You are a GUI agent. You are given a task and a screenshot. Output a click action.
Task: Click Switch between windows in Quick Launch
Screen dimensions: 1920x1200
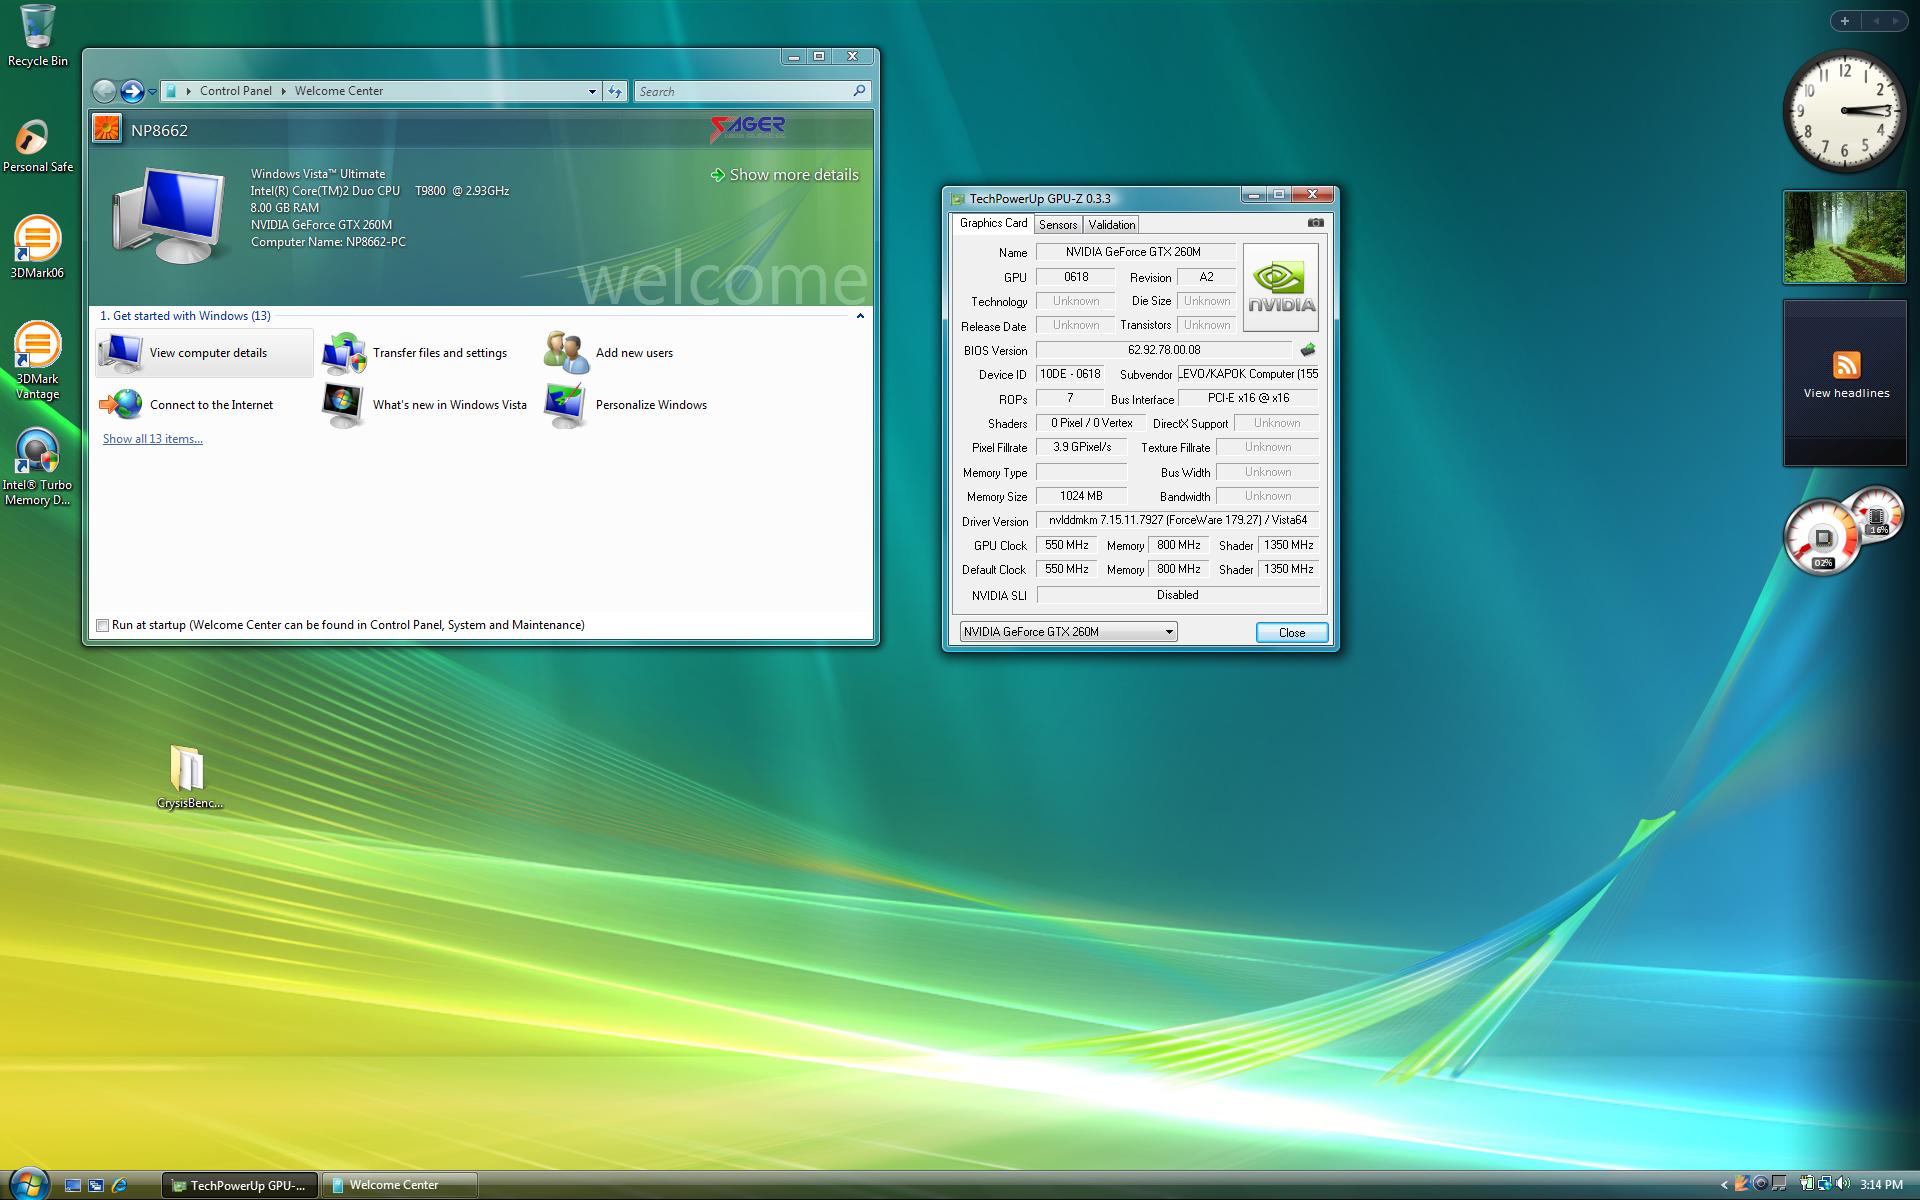[x=96, y=1185]
